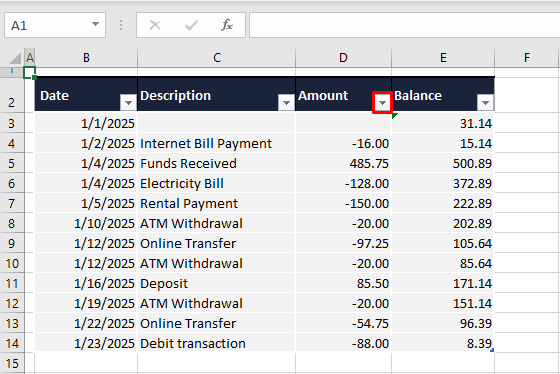Select column F header
Viewport: 560px width, 374px height.
527,58
